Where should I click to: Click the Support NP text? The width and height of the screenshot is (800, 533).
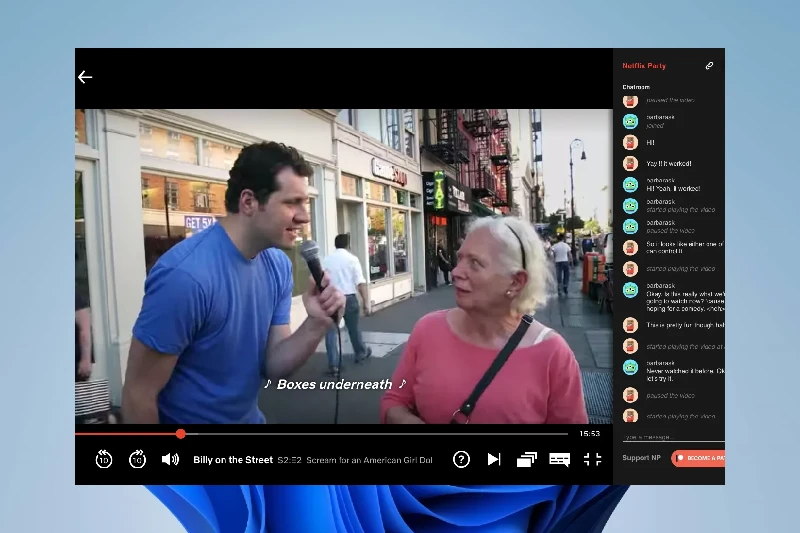tap(641, 458)
